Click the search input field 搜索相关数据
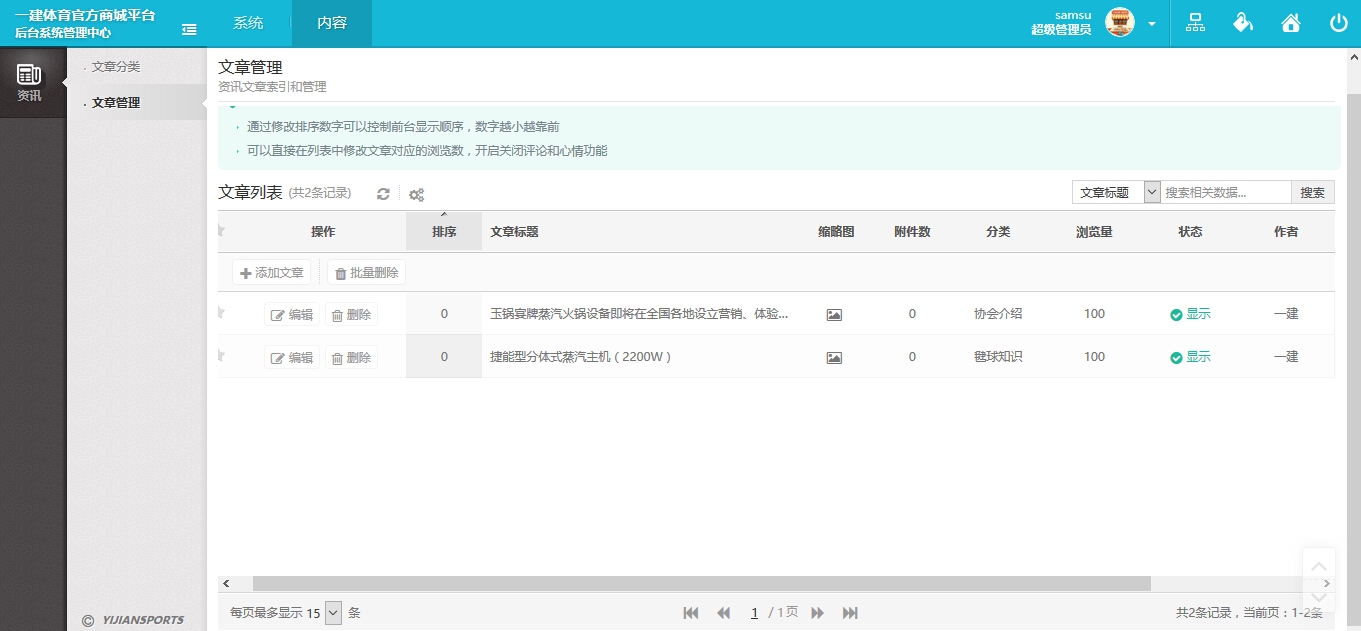1361x631 pixels. coord(1225,191)
